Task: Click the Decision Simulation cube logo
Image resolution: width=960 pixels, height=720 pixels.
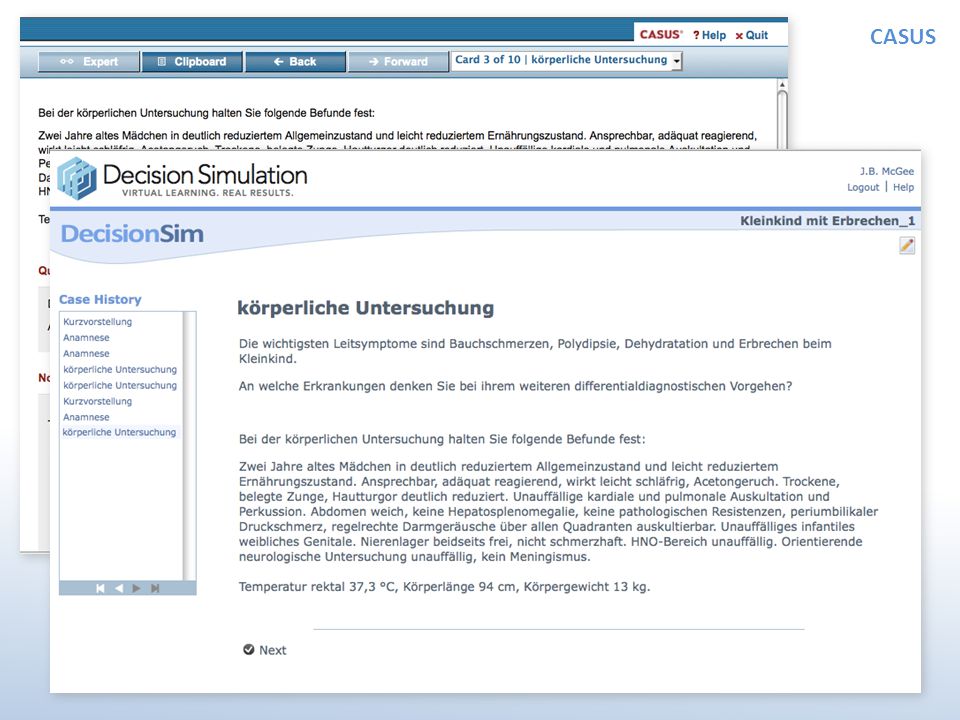Action: point(77,178)
